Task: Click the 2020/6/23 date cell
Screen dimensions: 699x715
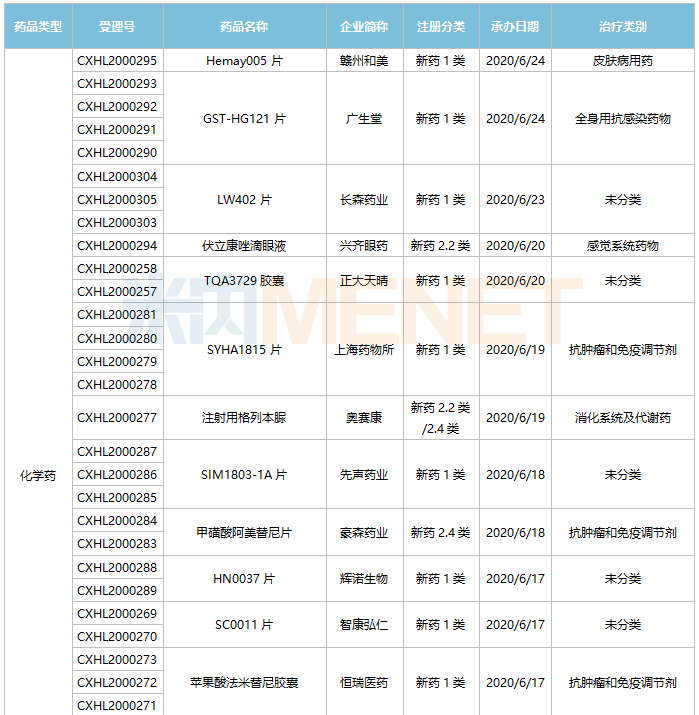Action: coord(515,200)
